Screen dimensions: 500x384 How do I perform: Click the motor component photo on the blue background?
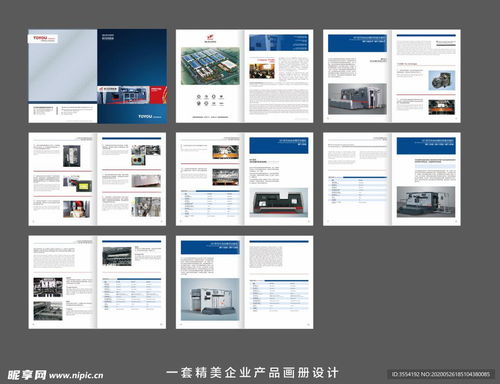[442, 80]
